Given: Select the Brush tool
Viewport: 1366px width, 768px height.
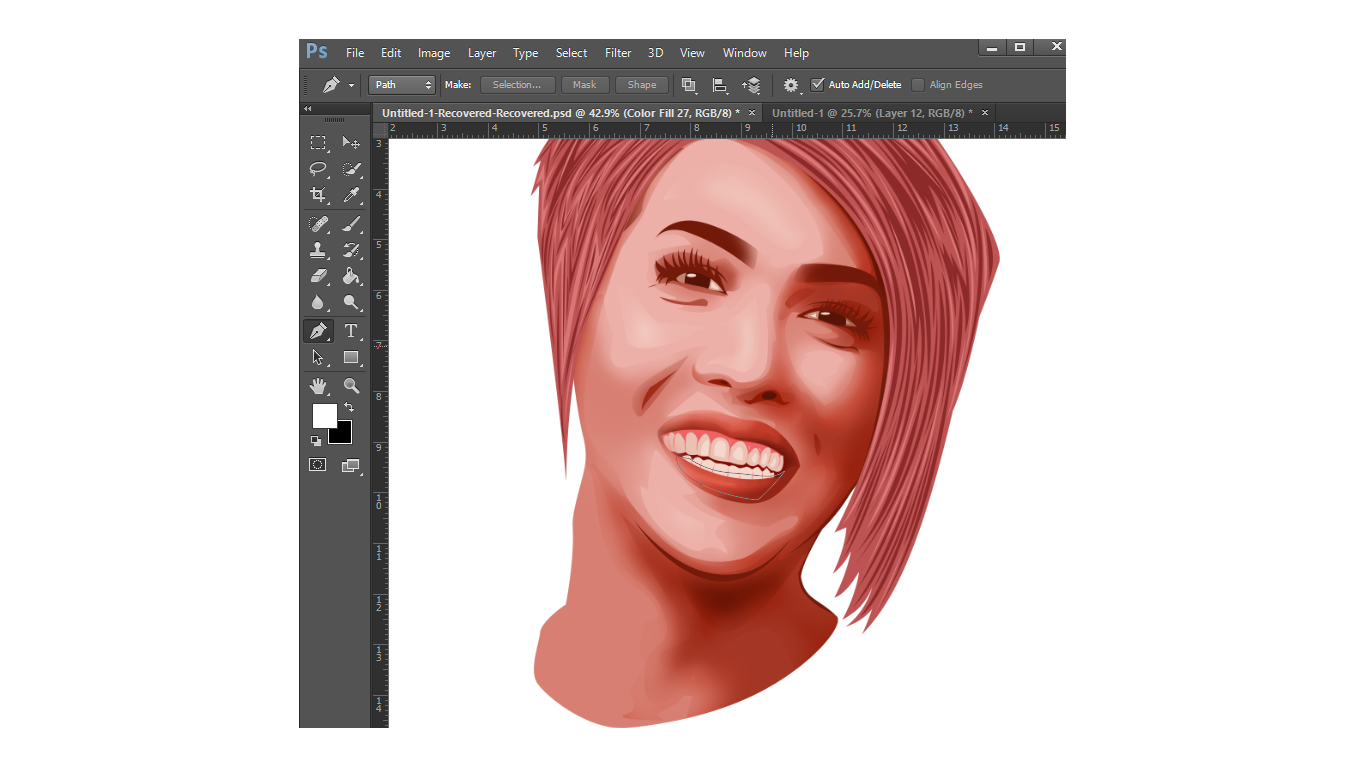Looking at the screenshot, I should click(x=351, y=224).
